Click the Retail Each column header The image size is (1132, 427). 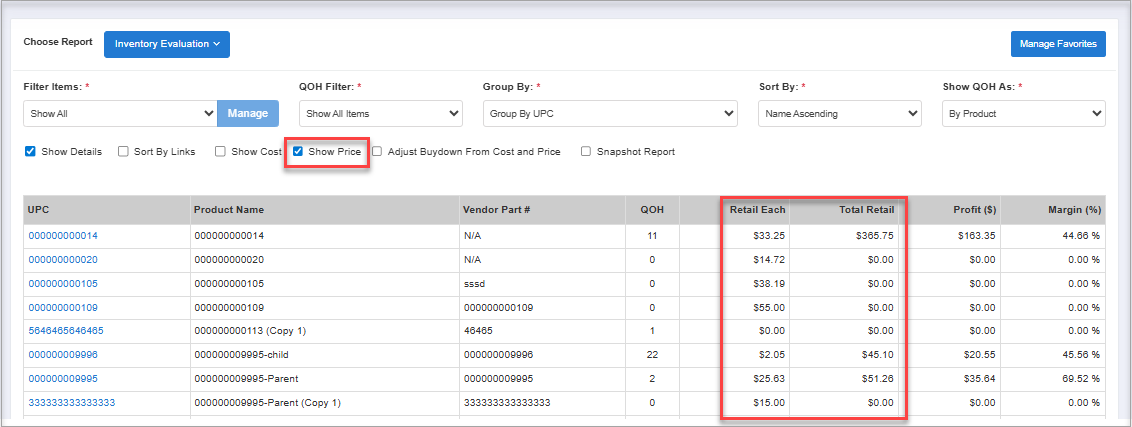pos(757,210)
